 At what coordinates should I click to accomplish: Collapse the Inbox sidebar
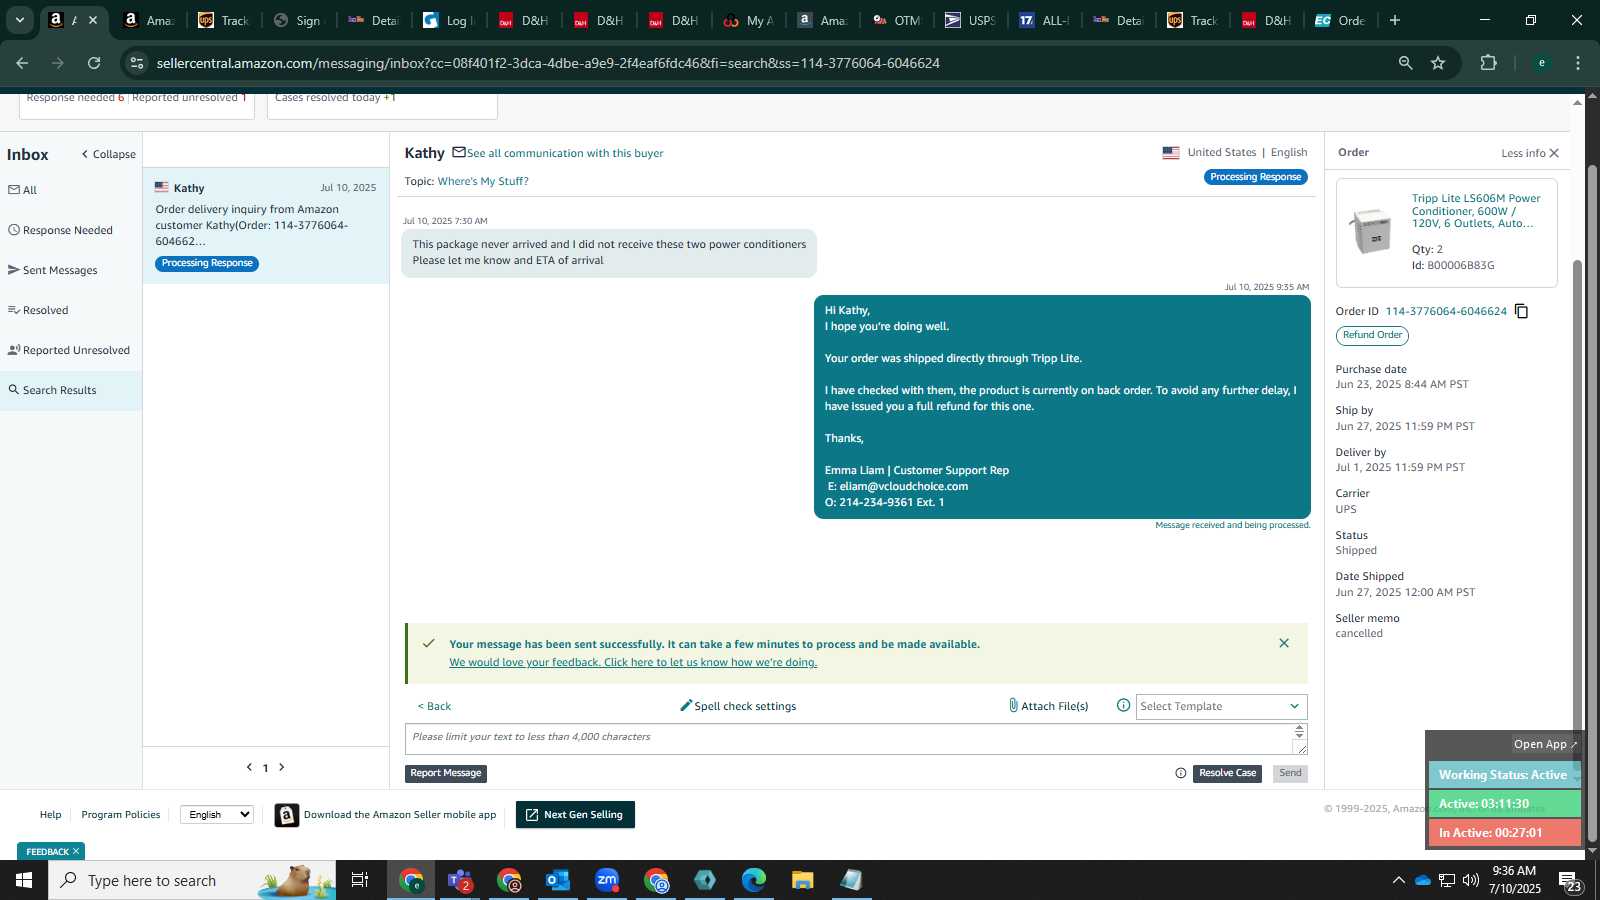pyautogui.click(x=108, y=154)
